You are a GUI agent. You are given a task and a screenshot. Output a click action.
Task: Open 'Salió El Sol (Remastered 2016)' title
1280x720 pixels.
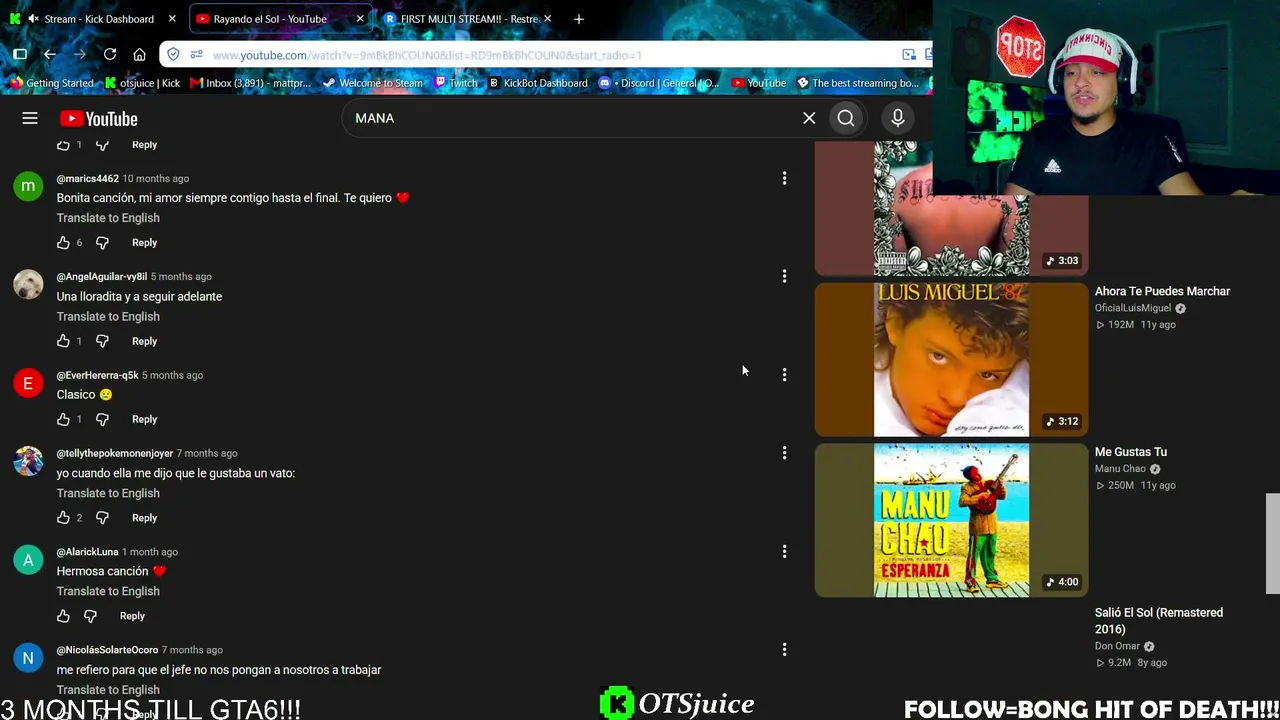coord(1159,621)
